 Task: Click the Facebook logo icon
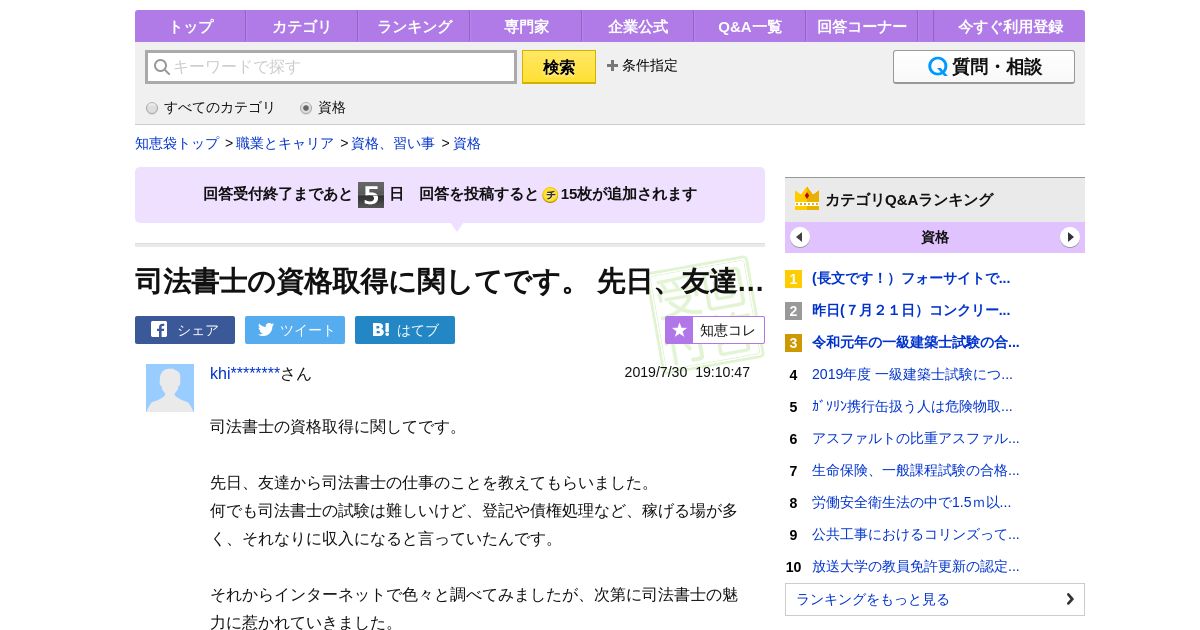point(159,329)
